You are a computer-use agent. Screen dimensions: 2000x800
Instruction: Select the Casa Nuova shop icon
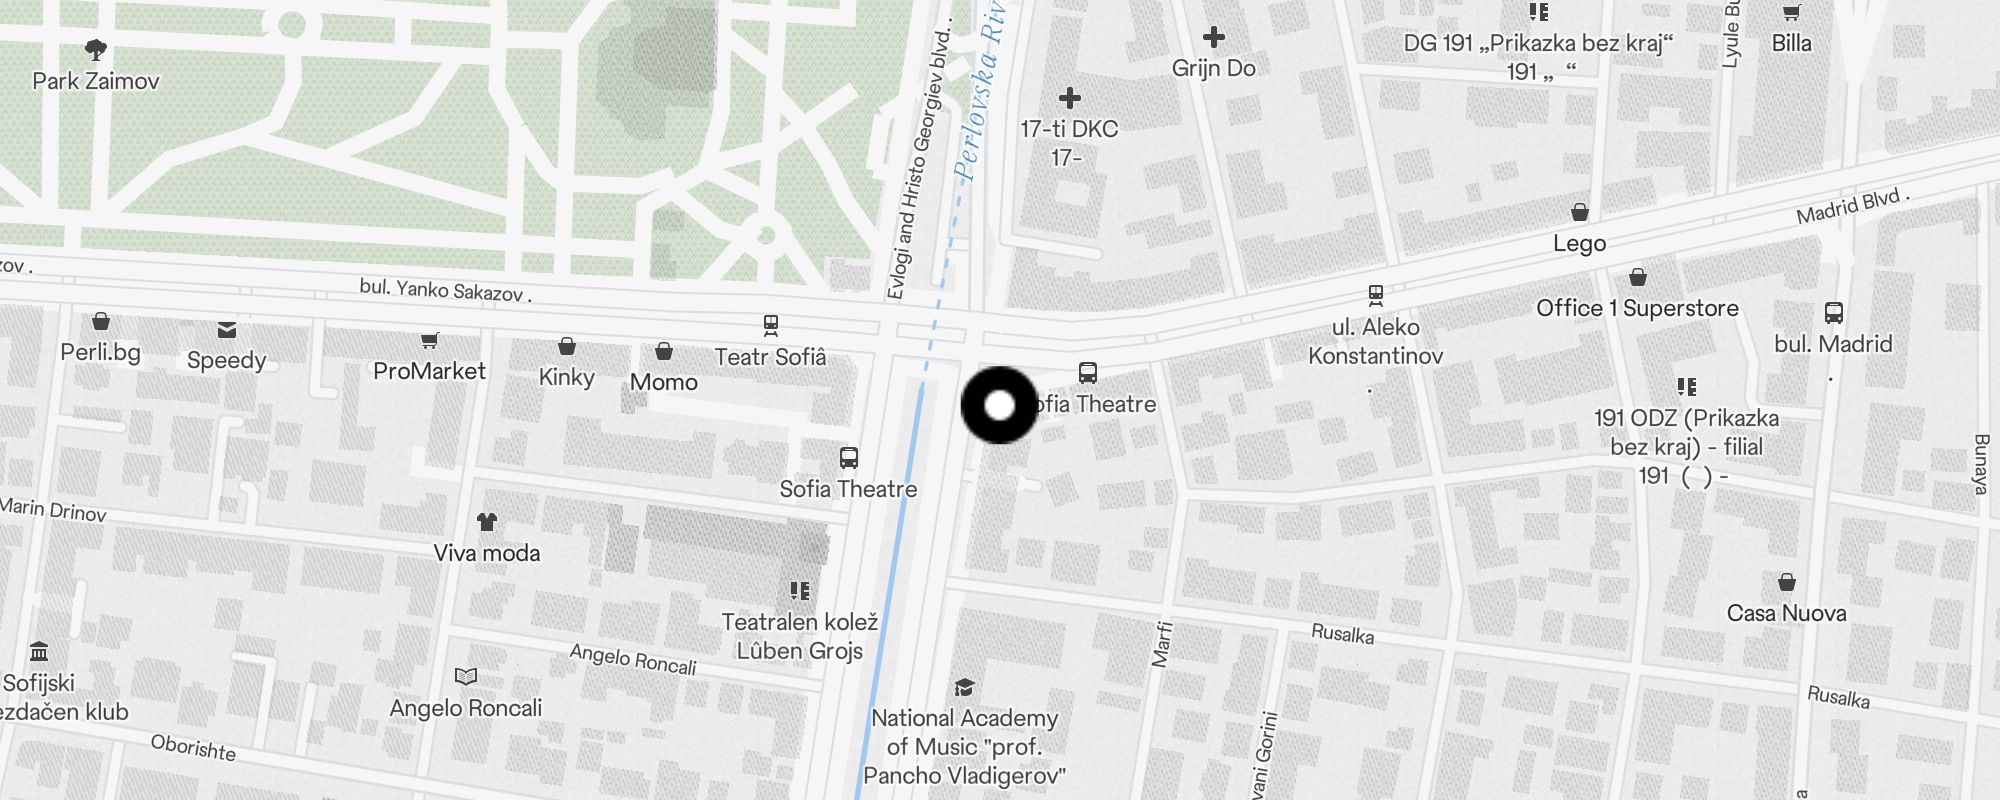point(1787,582)
